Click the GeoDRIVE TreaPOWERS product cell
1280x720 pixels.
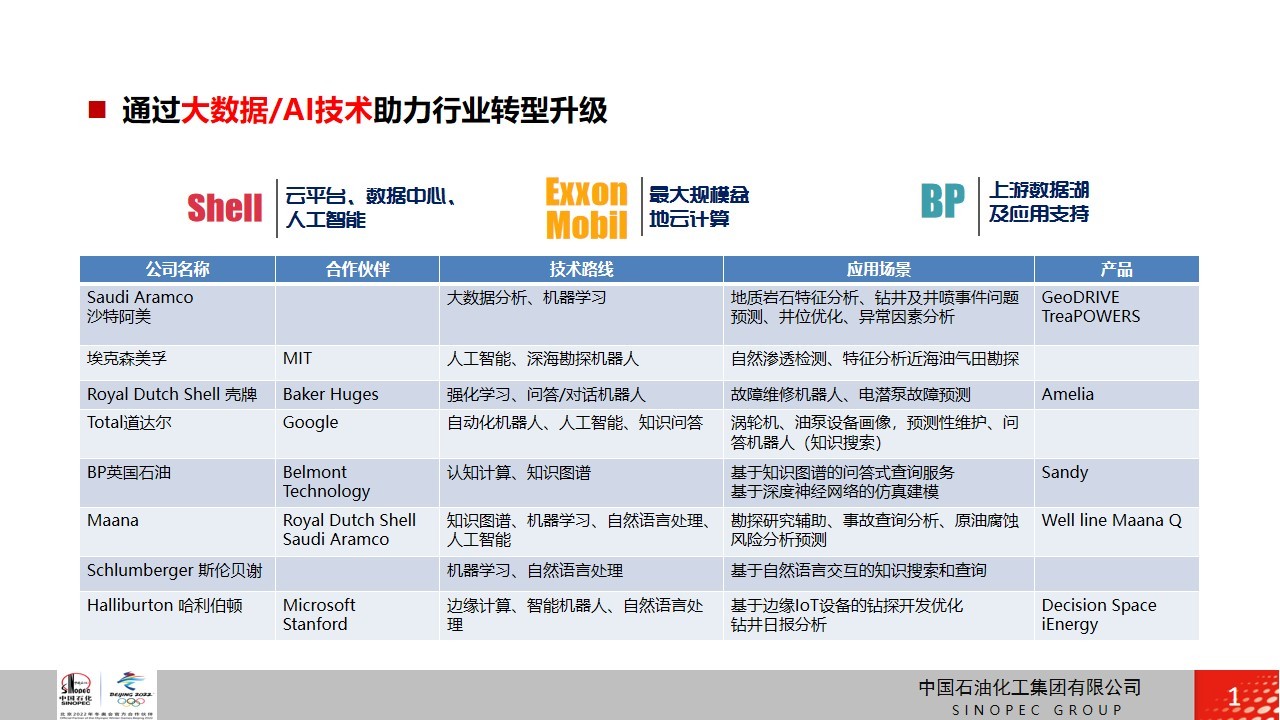(x=1117, y=315)
